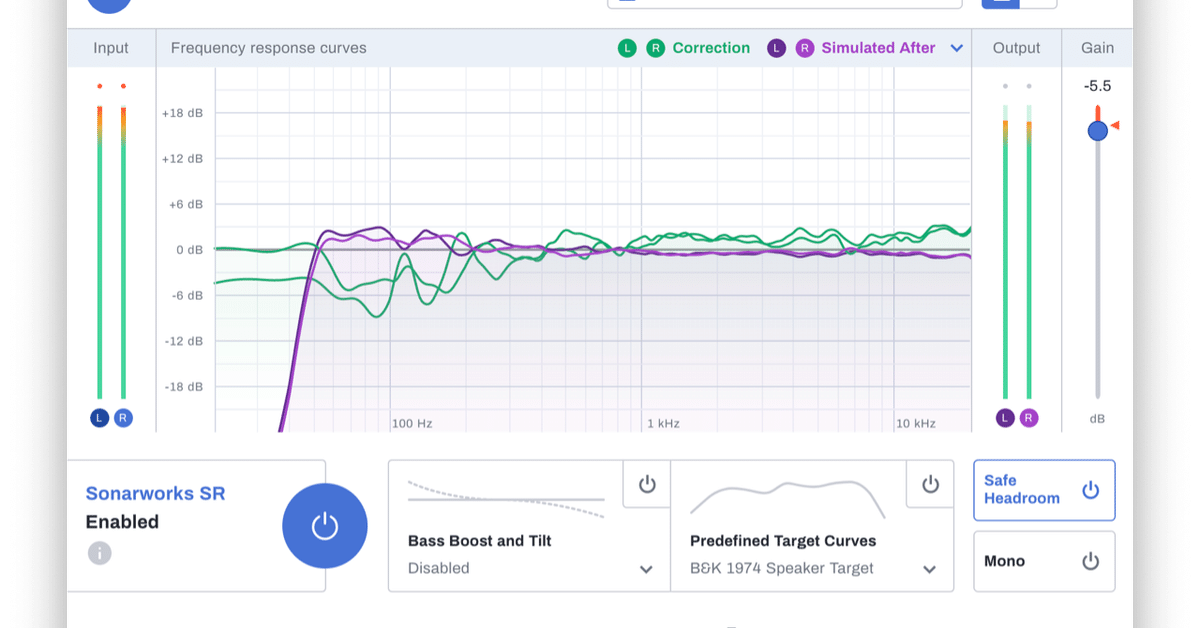The image size is (1200, 628).
Task: Click the Correction L channel green icon
Action: pyautogui.click(x=627, y=48)
